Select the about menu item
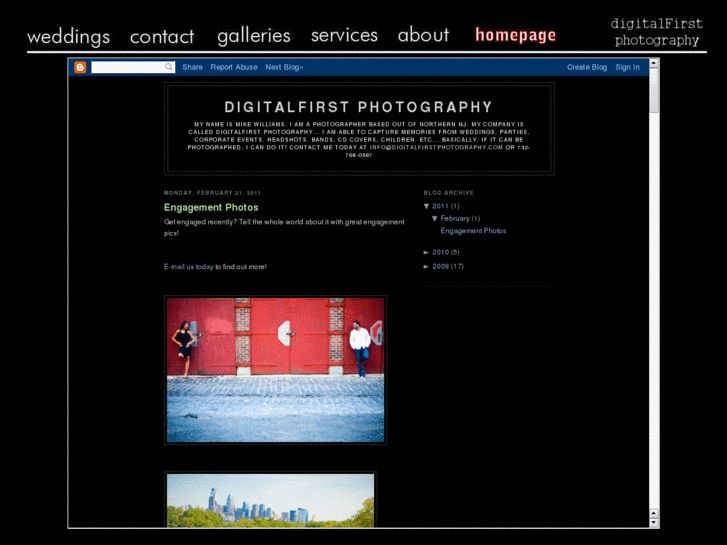This screenshot has height=545, width=727. pos(423,35)
